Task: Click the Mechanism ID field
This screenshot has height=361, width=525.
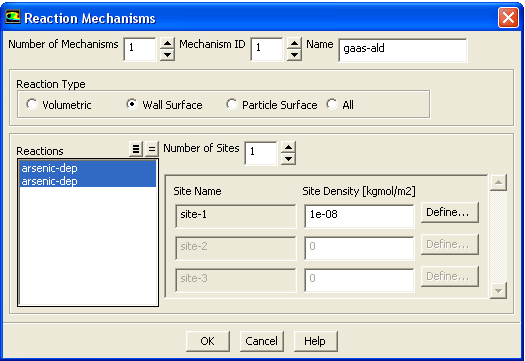Action: [267, 49]
